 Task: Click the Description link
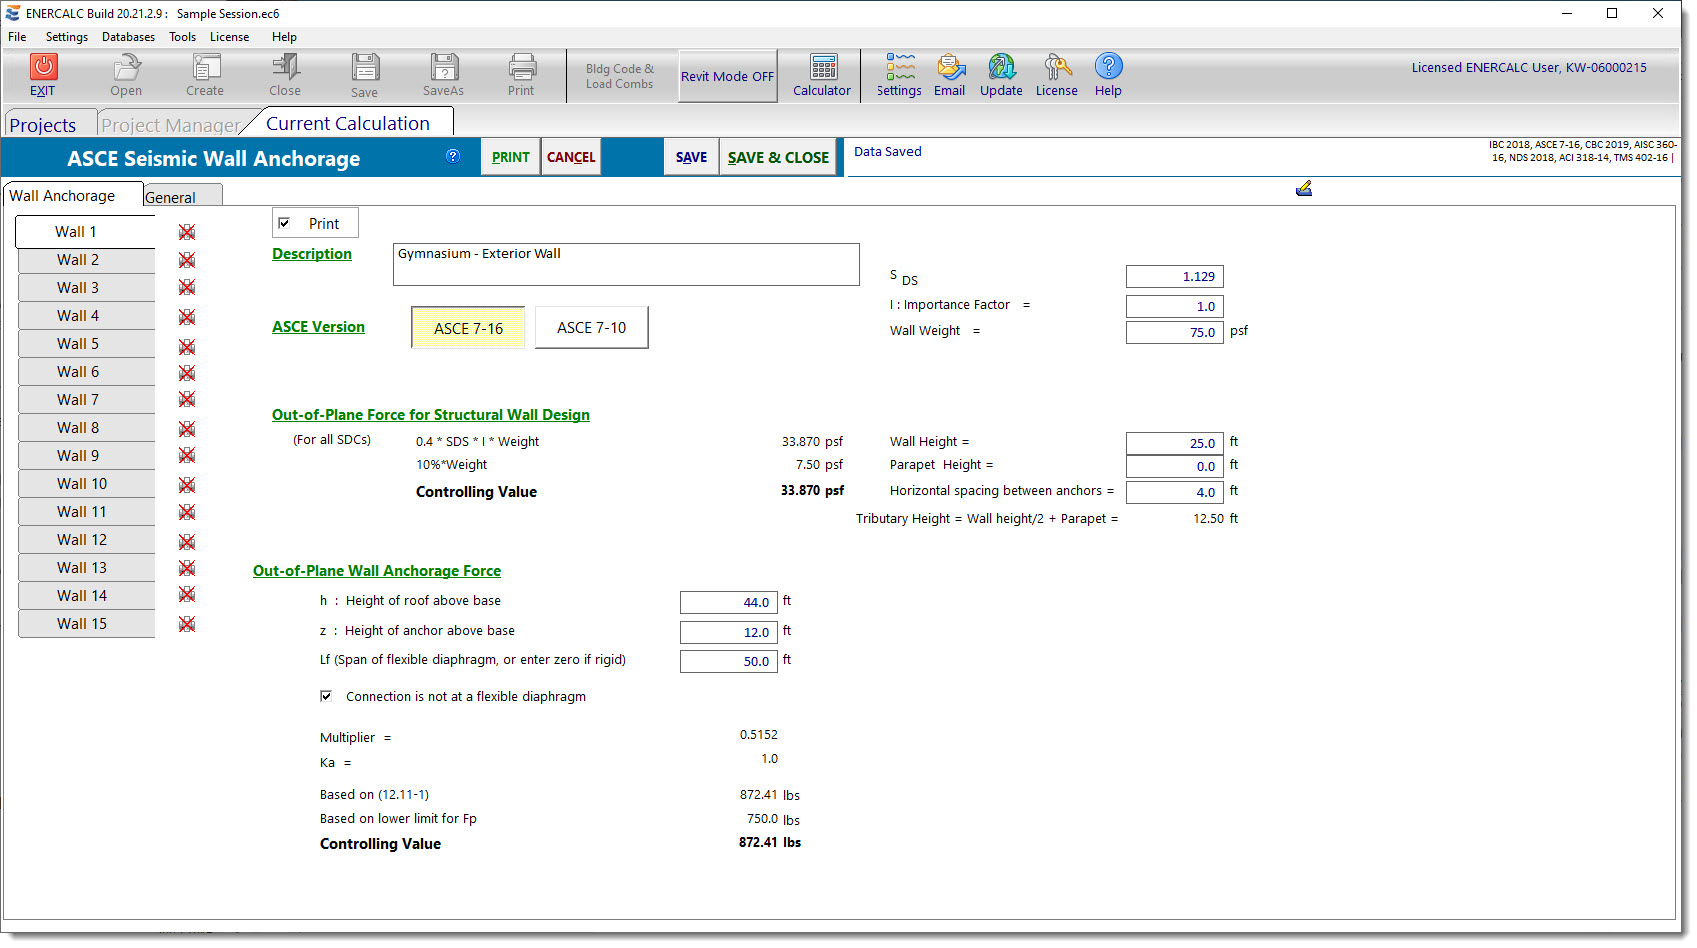pos(312,254)
